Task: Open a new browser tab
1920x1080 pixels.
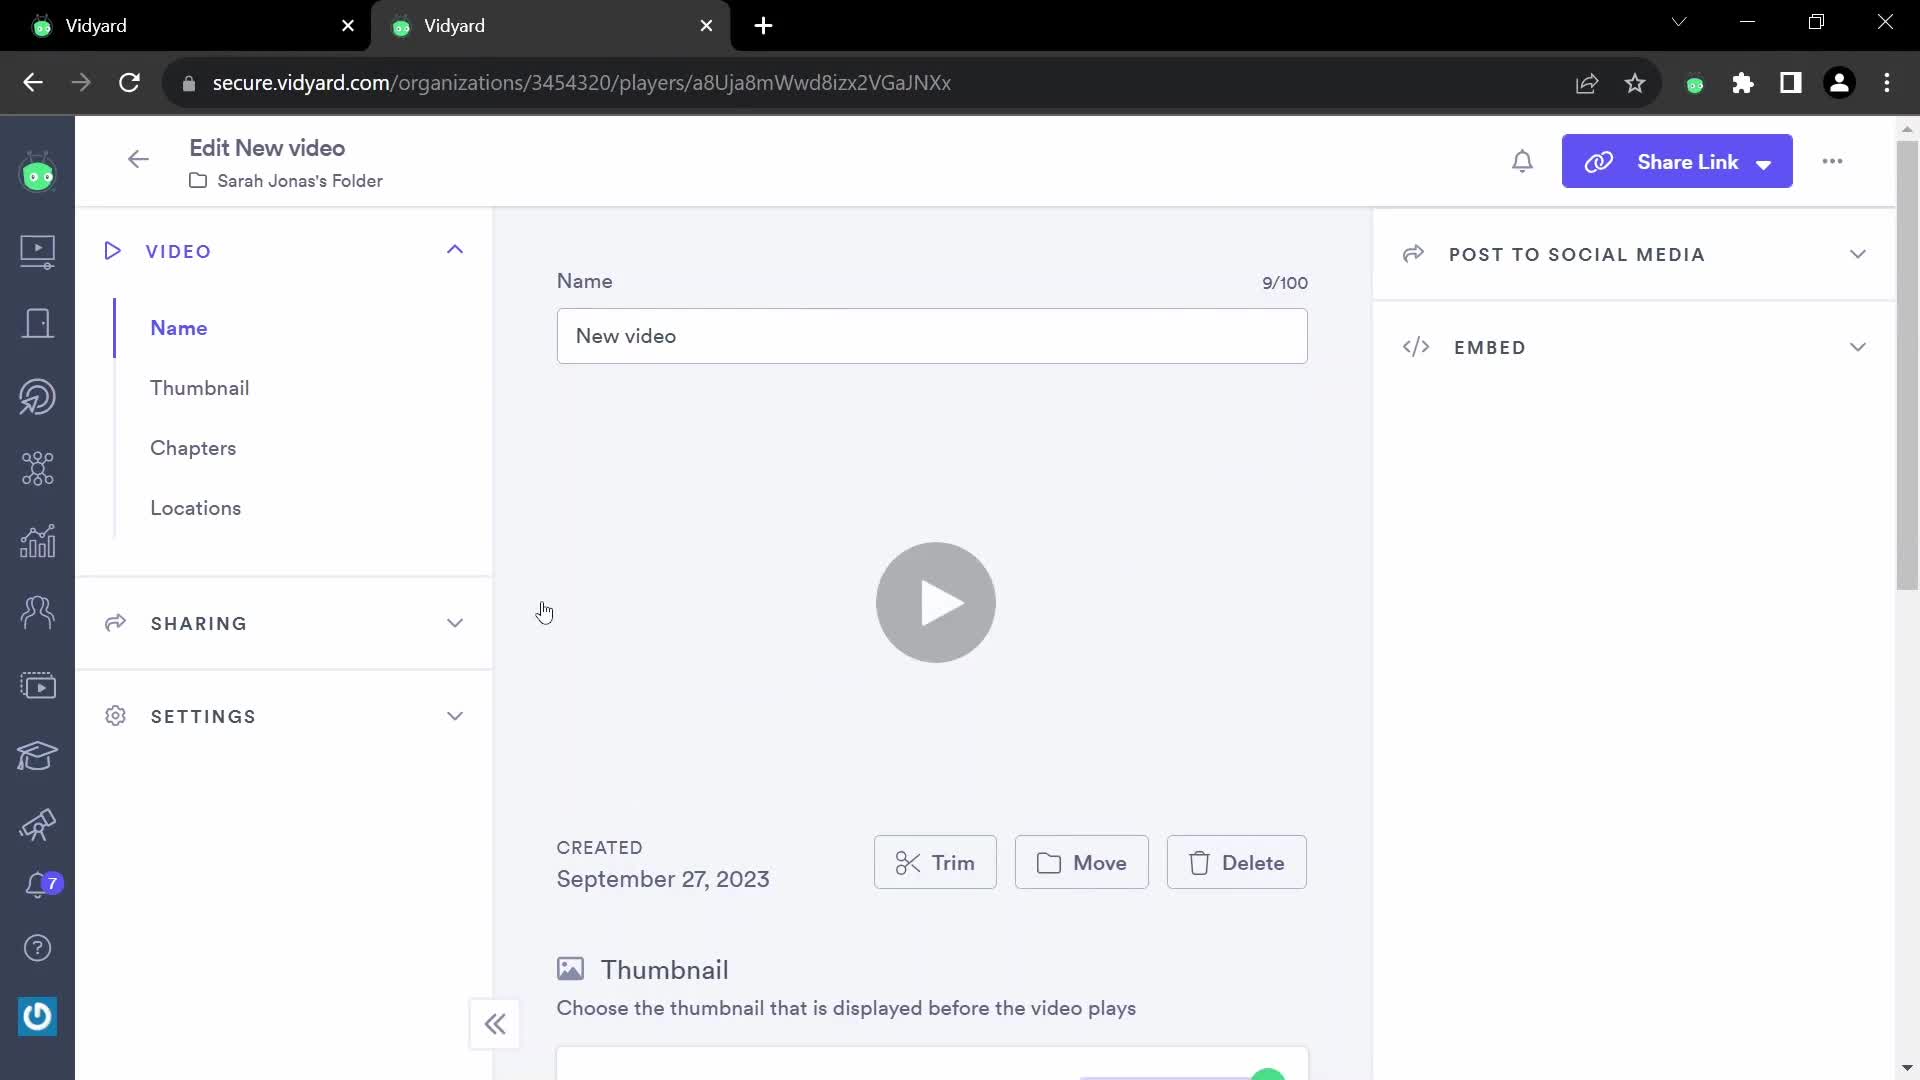Action: pos(764,26)
